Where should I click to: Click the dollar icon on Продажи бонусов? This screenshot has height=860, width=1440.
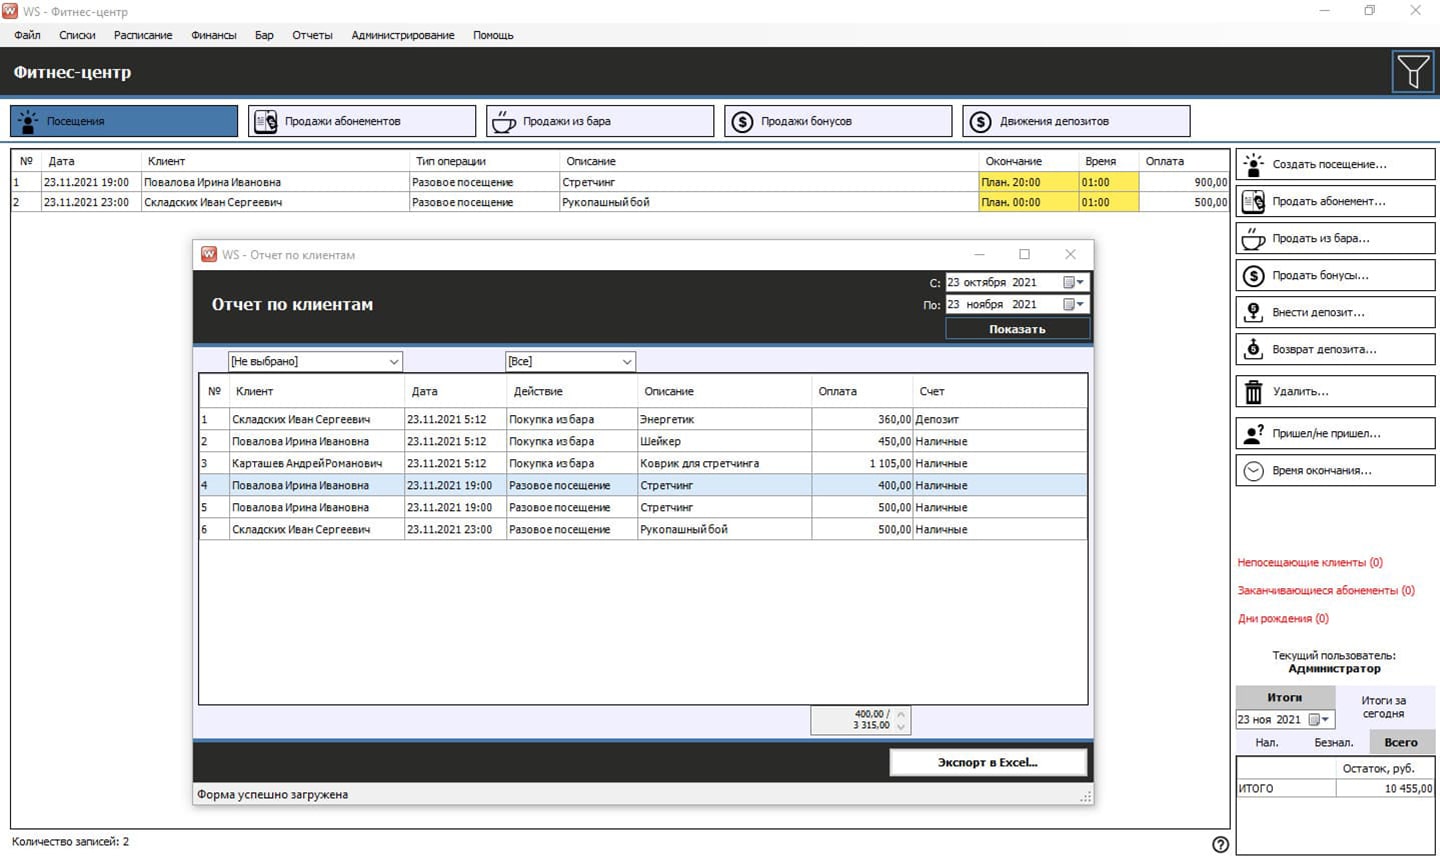(x=742, y=122)
